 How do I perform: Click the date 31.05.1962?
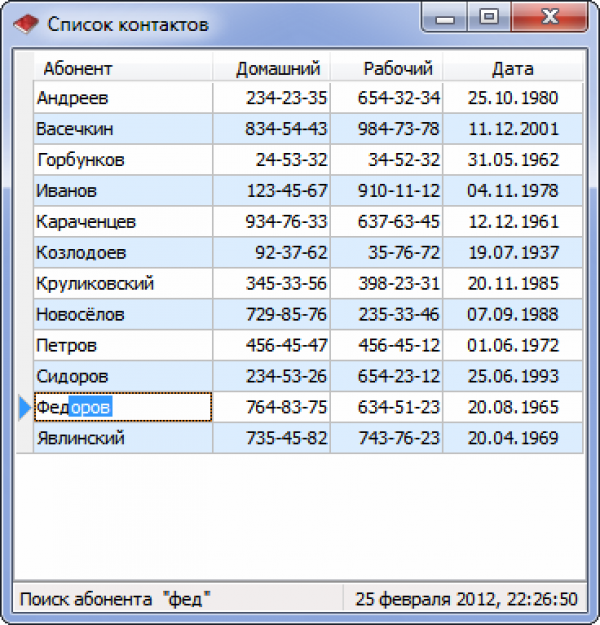[x=513, y=159]
